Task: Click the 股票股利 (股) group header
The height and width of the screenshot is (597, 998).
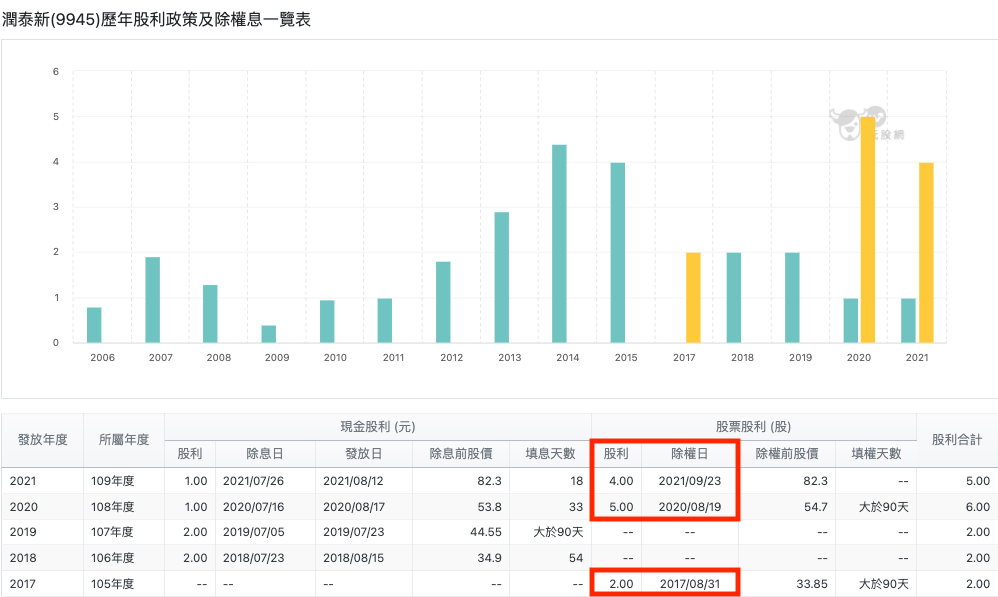Action: click(x=754, y=426)
